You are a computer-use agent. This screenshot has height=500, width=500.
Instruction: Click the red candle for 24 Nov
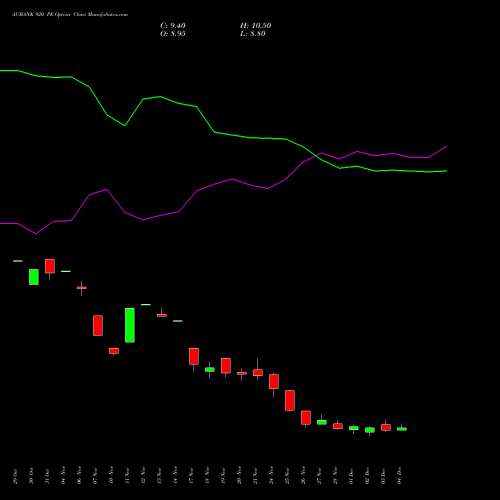click(274, 381)
